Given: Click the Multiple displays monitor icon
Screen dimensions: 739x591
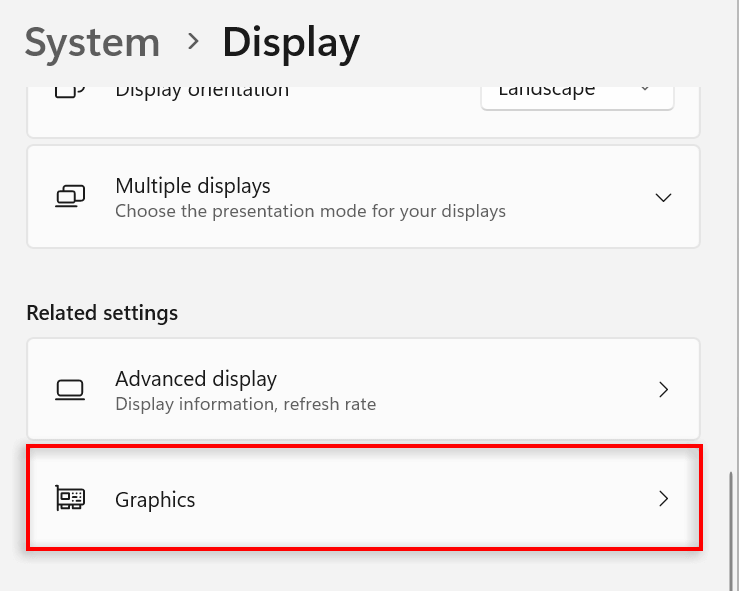Looking at the screenshot, I should [x=70, y=197].
